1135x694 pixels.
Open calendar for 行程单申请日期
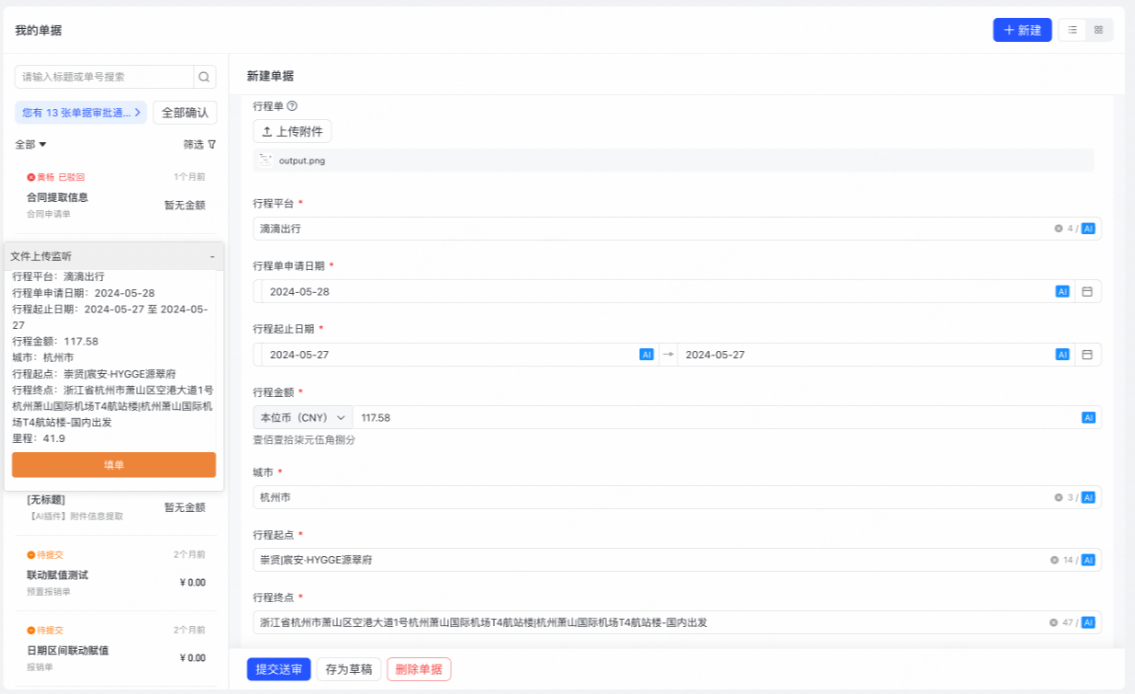[x=1087, y=292]
